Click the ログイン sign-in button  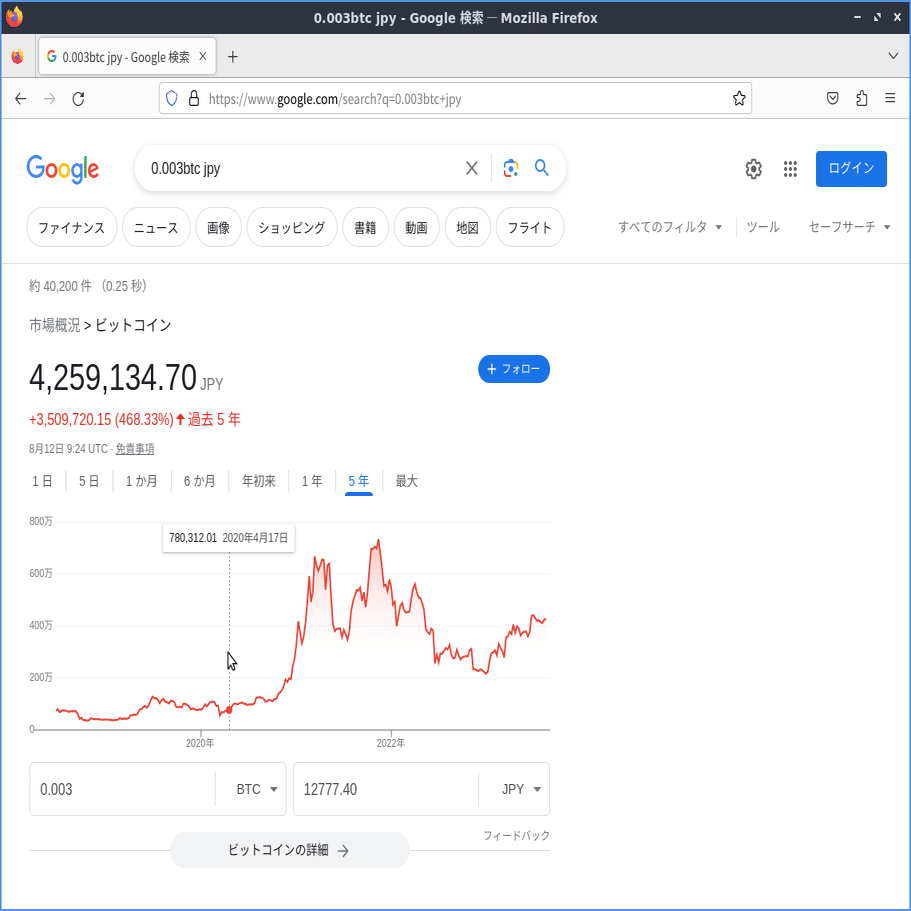(x=851, y=169)
